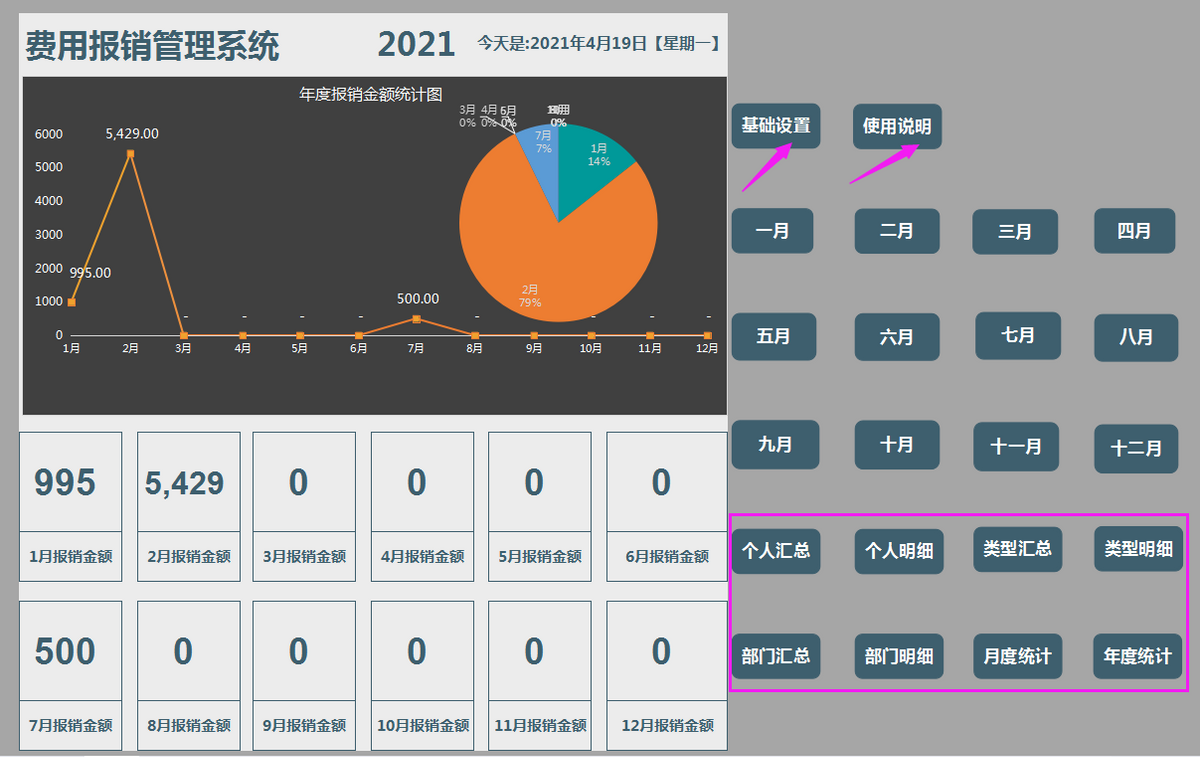Image resolution: width=1200 pixels, height=757 pixels.
Task: Select the 一月 month button
Action: point(772,231)
